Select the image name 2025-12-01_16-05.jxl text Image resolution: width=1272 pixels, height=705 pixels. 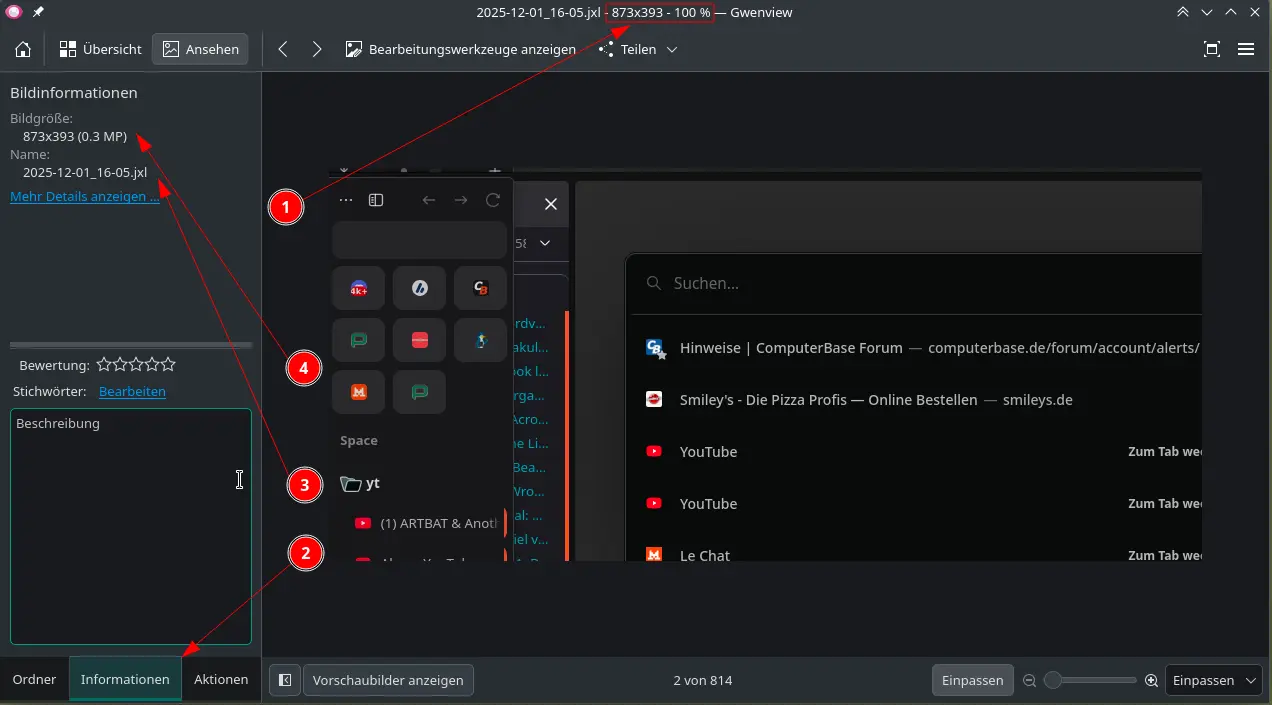pos(85,173)
